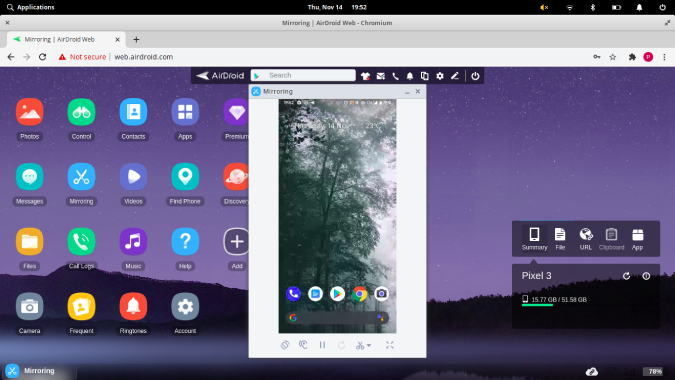
Task: Open the Files folder icon
Action: [29, 241]
